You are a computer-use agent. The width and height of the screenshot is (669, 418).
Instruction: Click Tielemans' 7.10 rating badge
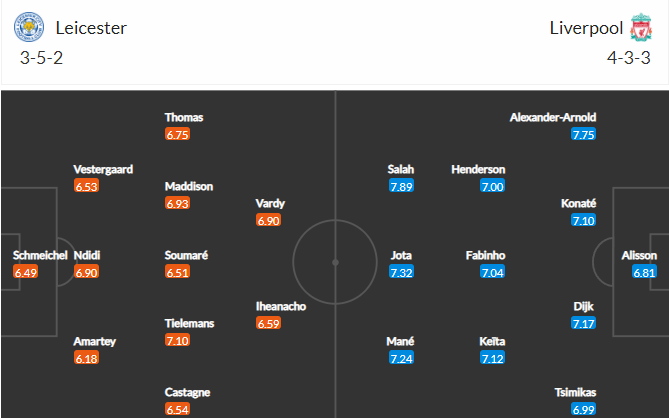177,340
